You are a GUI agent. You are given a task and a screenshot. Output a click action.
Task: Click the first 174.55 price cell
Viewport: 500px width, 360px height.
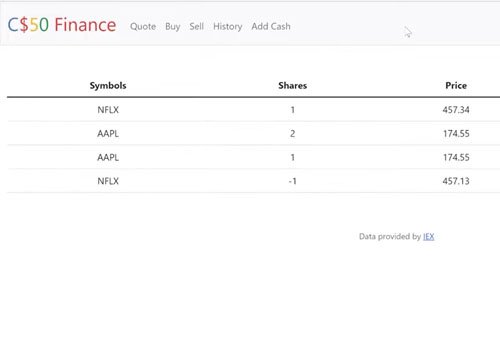[456, 134]
